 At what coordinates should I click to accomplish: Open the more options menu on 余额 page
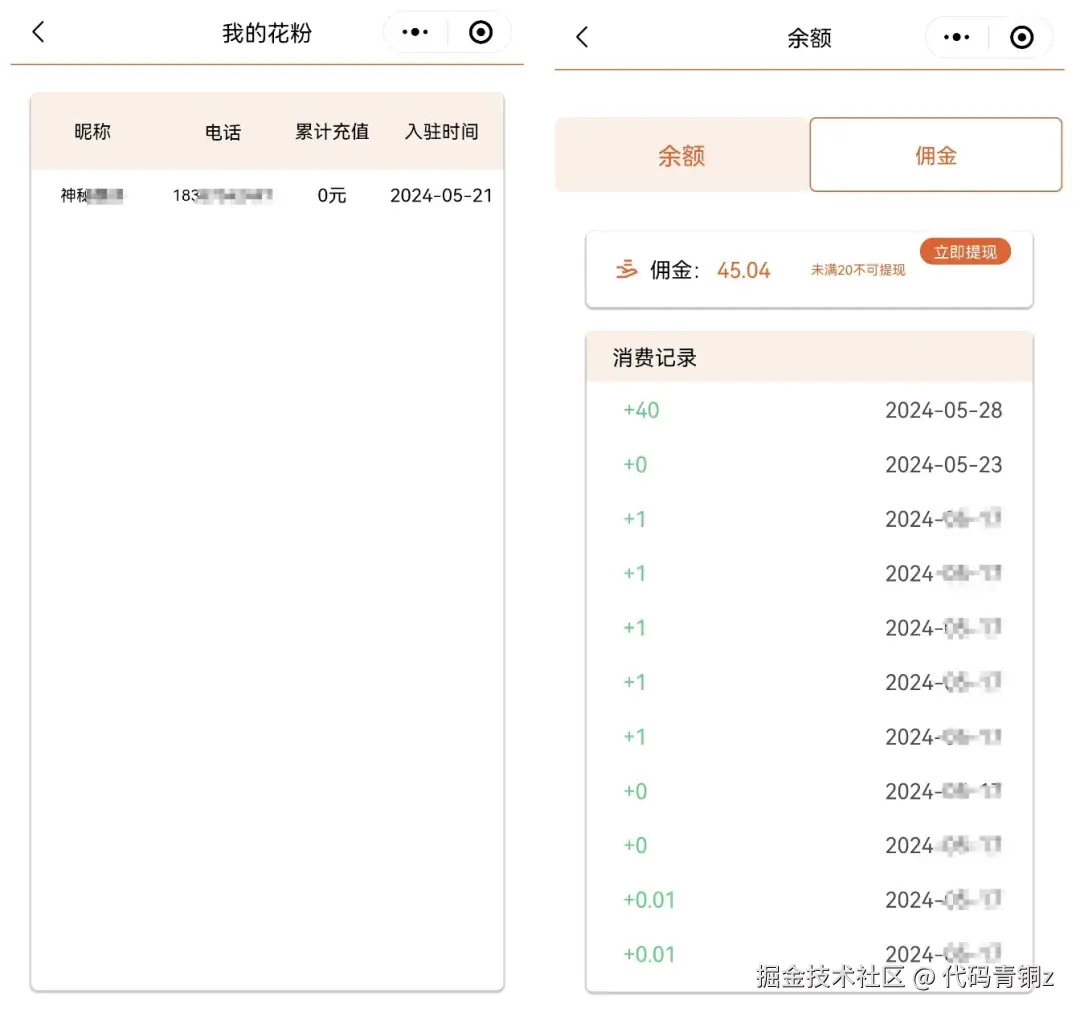956,36
